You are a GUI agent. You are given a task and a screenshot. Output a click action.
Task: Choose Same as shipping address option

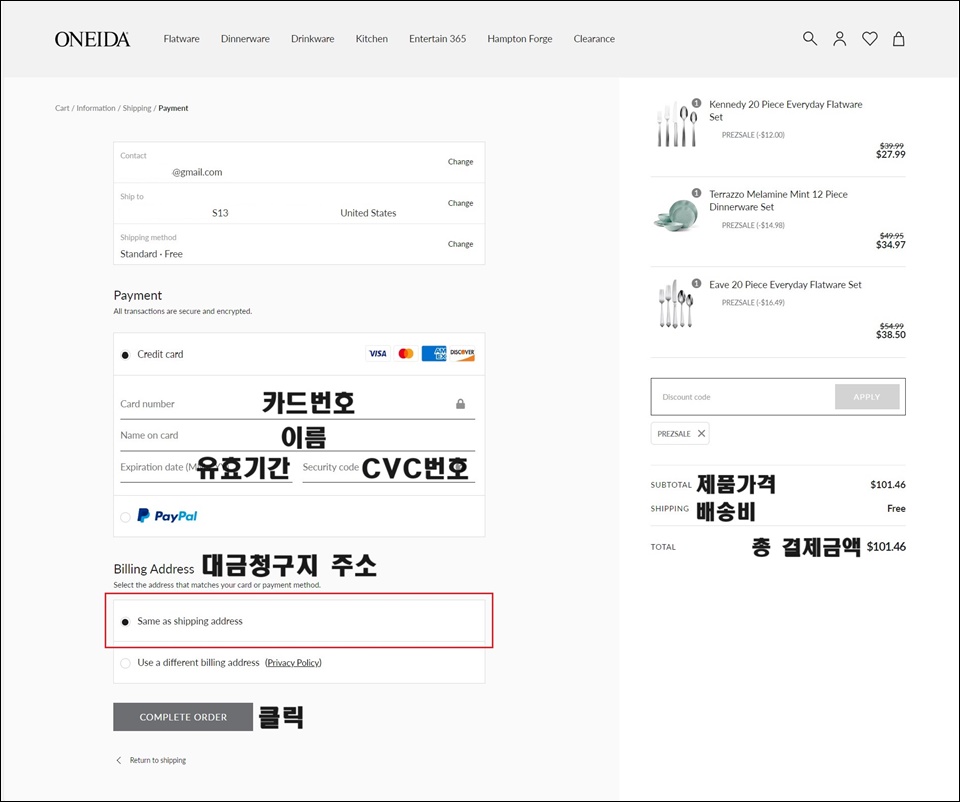pos(125,621)
